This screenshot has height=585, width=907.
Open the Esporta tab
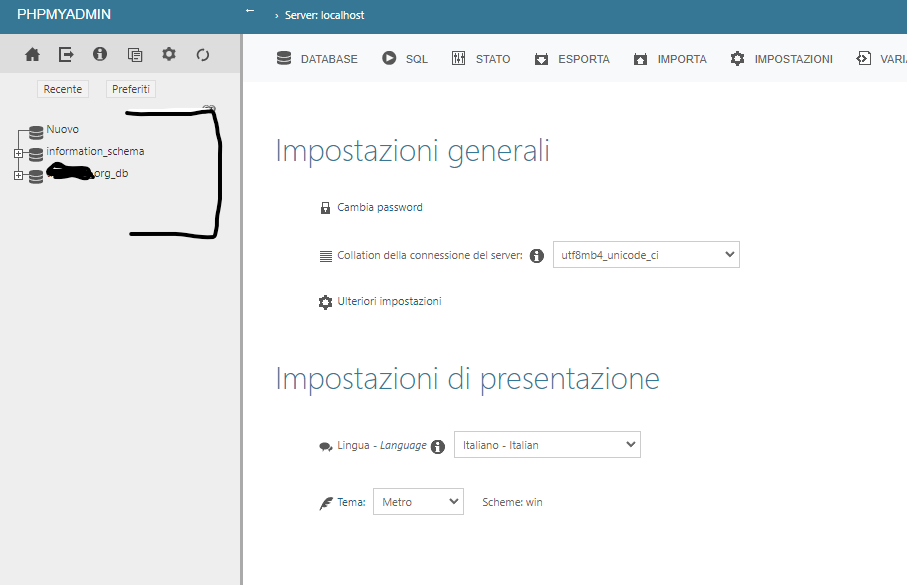[x=572, y=59]
